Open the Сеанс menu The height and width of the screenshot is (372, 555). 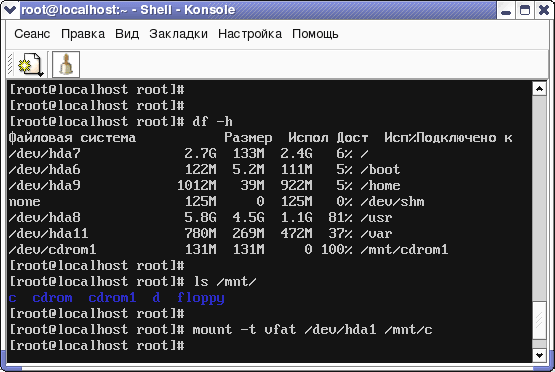click(32, 34)
